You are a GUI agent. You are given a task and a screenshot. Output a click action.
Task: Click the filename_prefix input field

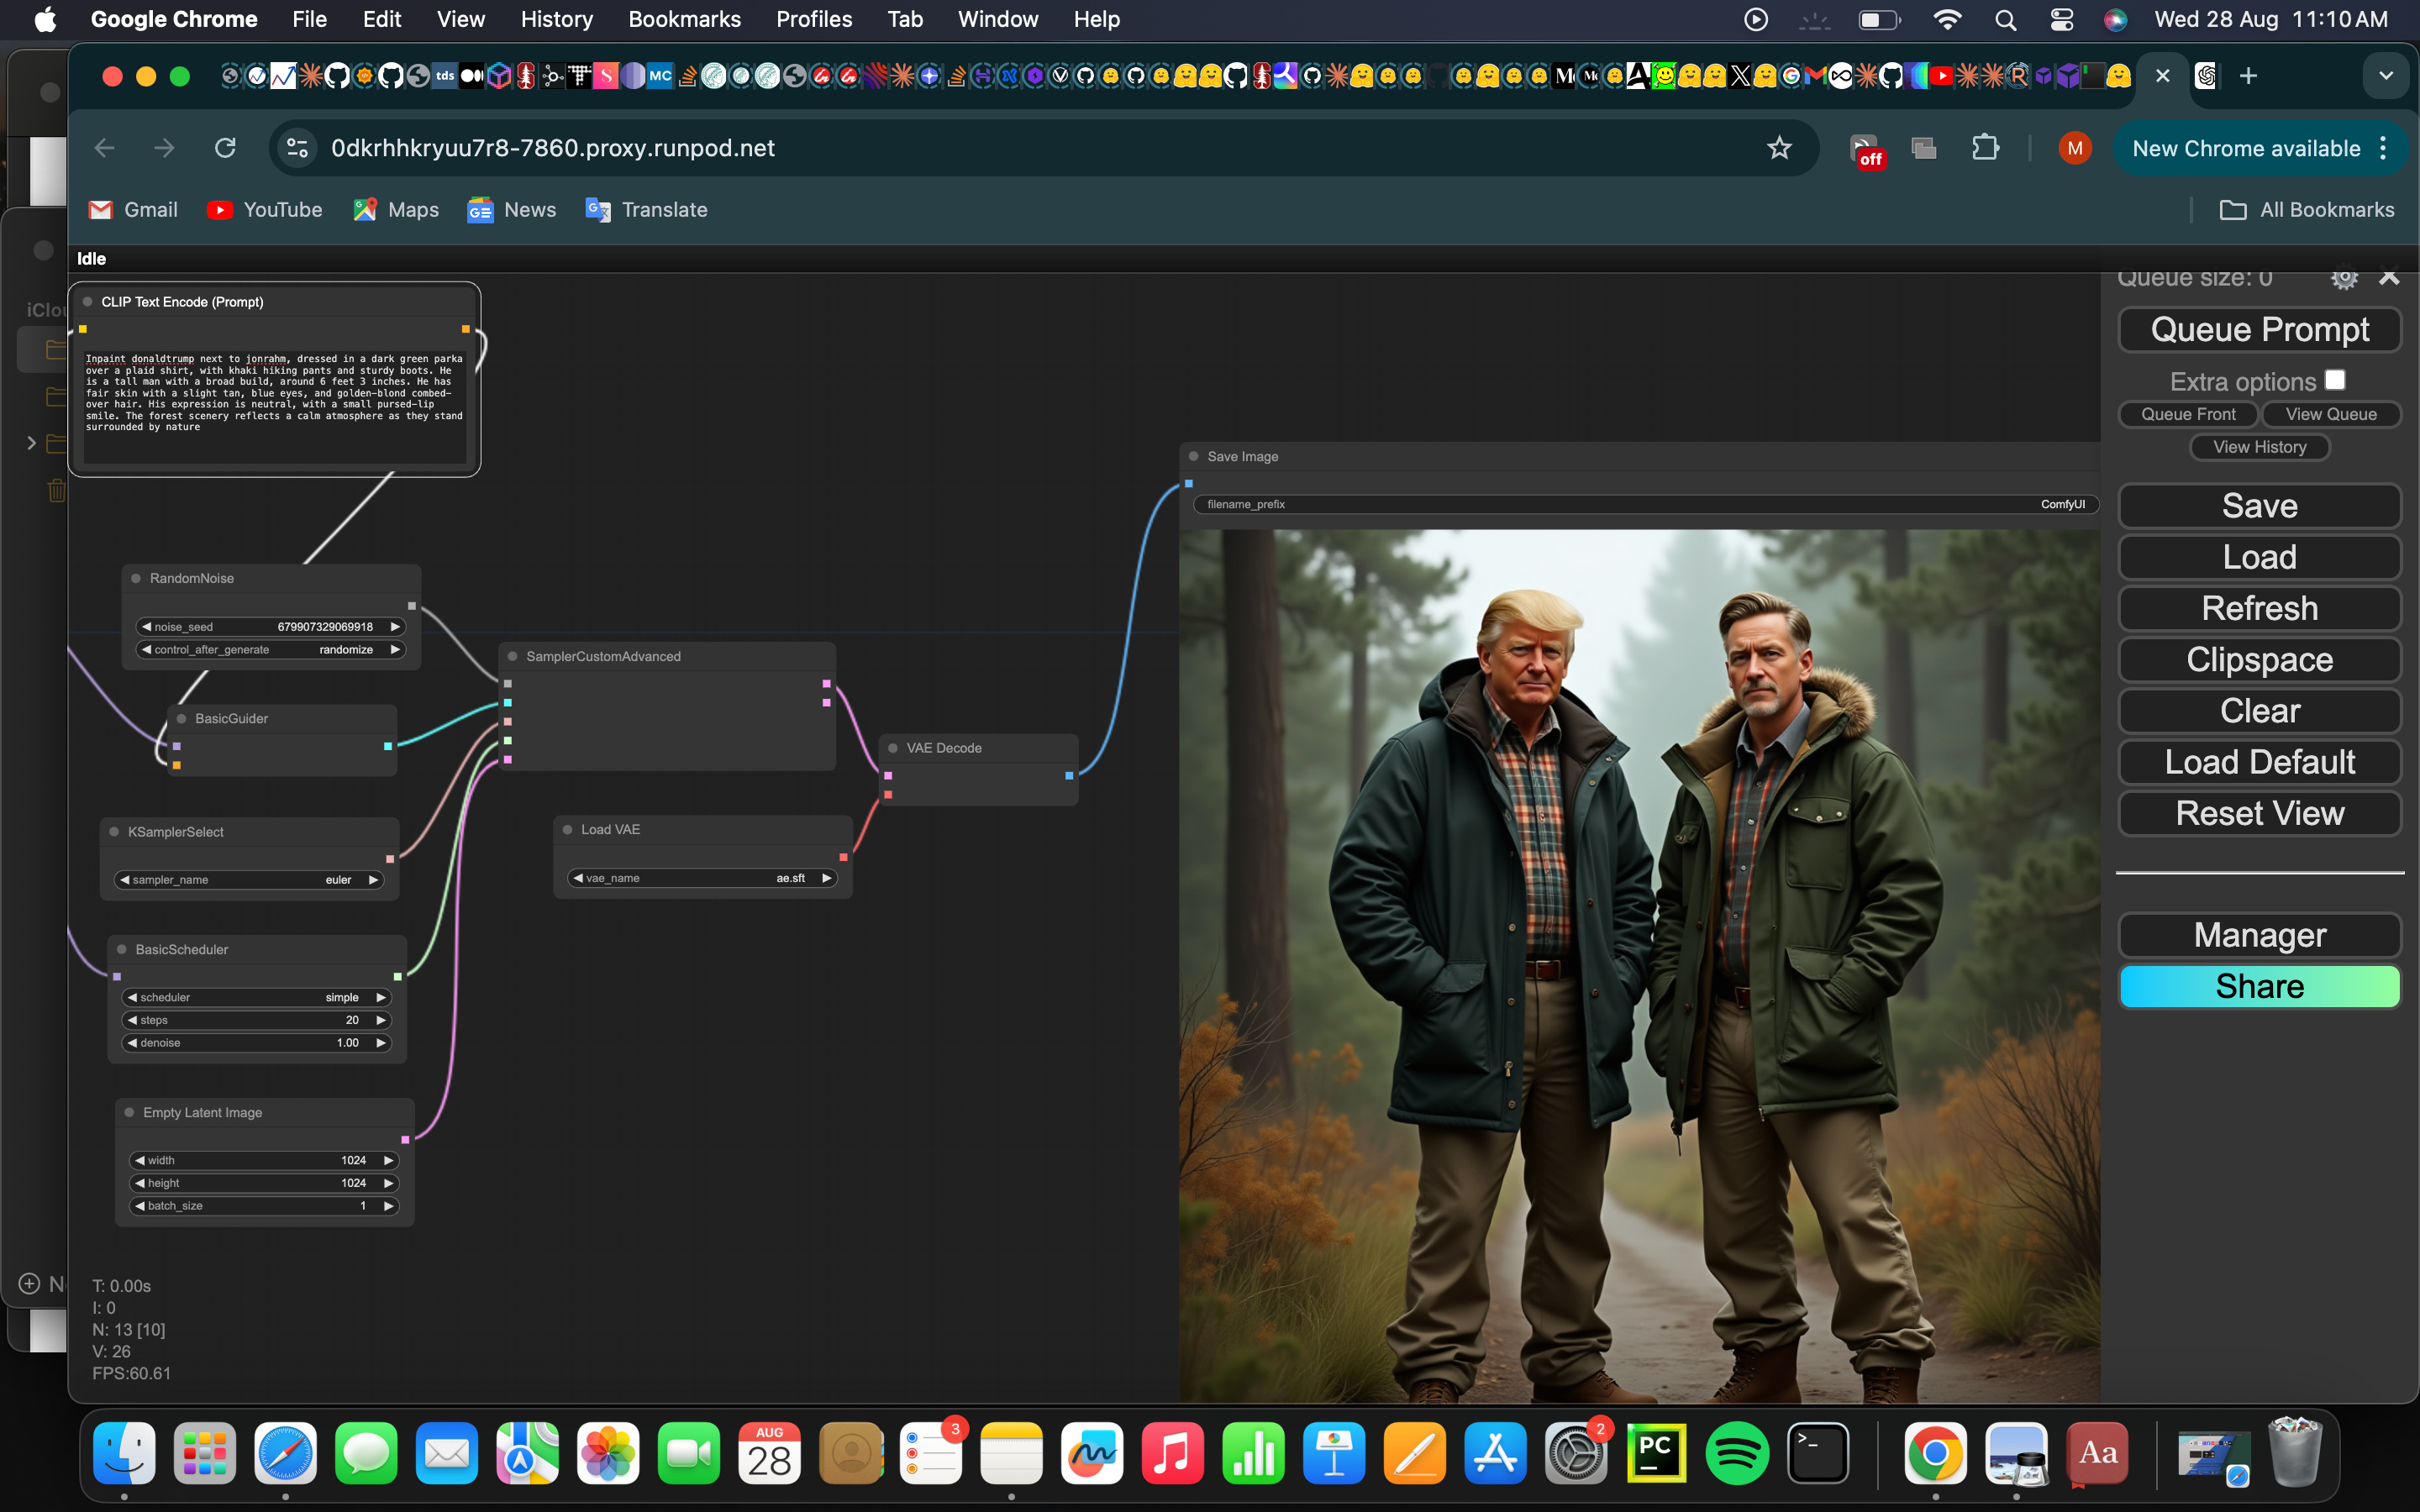[1600, 504]
